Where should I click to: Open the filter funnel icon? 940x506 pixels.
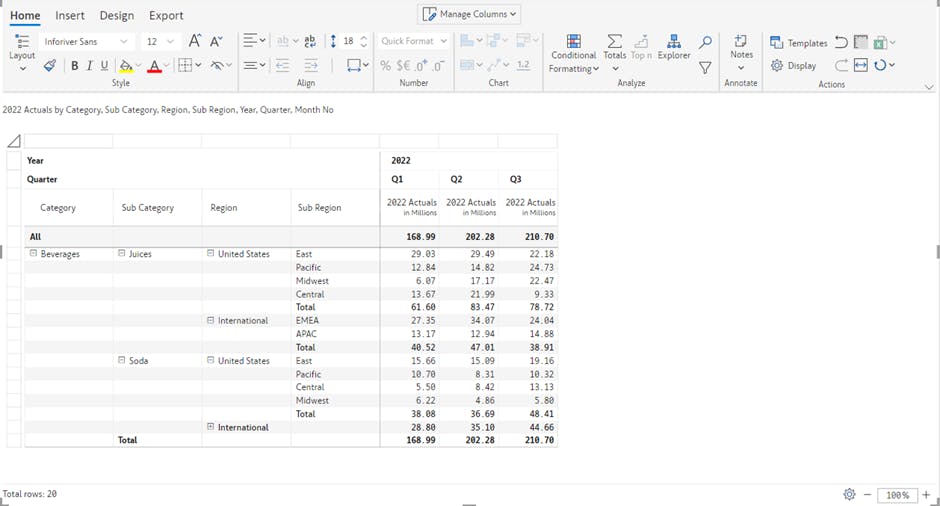click(705, 68)
